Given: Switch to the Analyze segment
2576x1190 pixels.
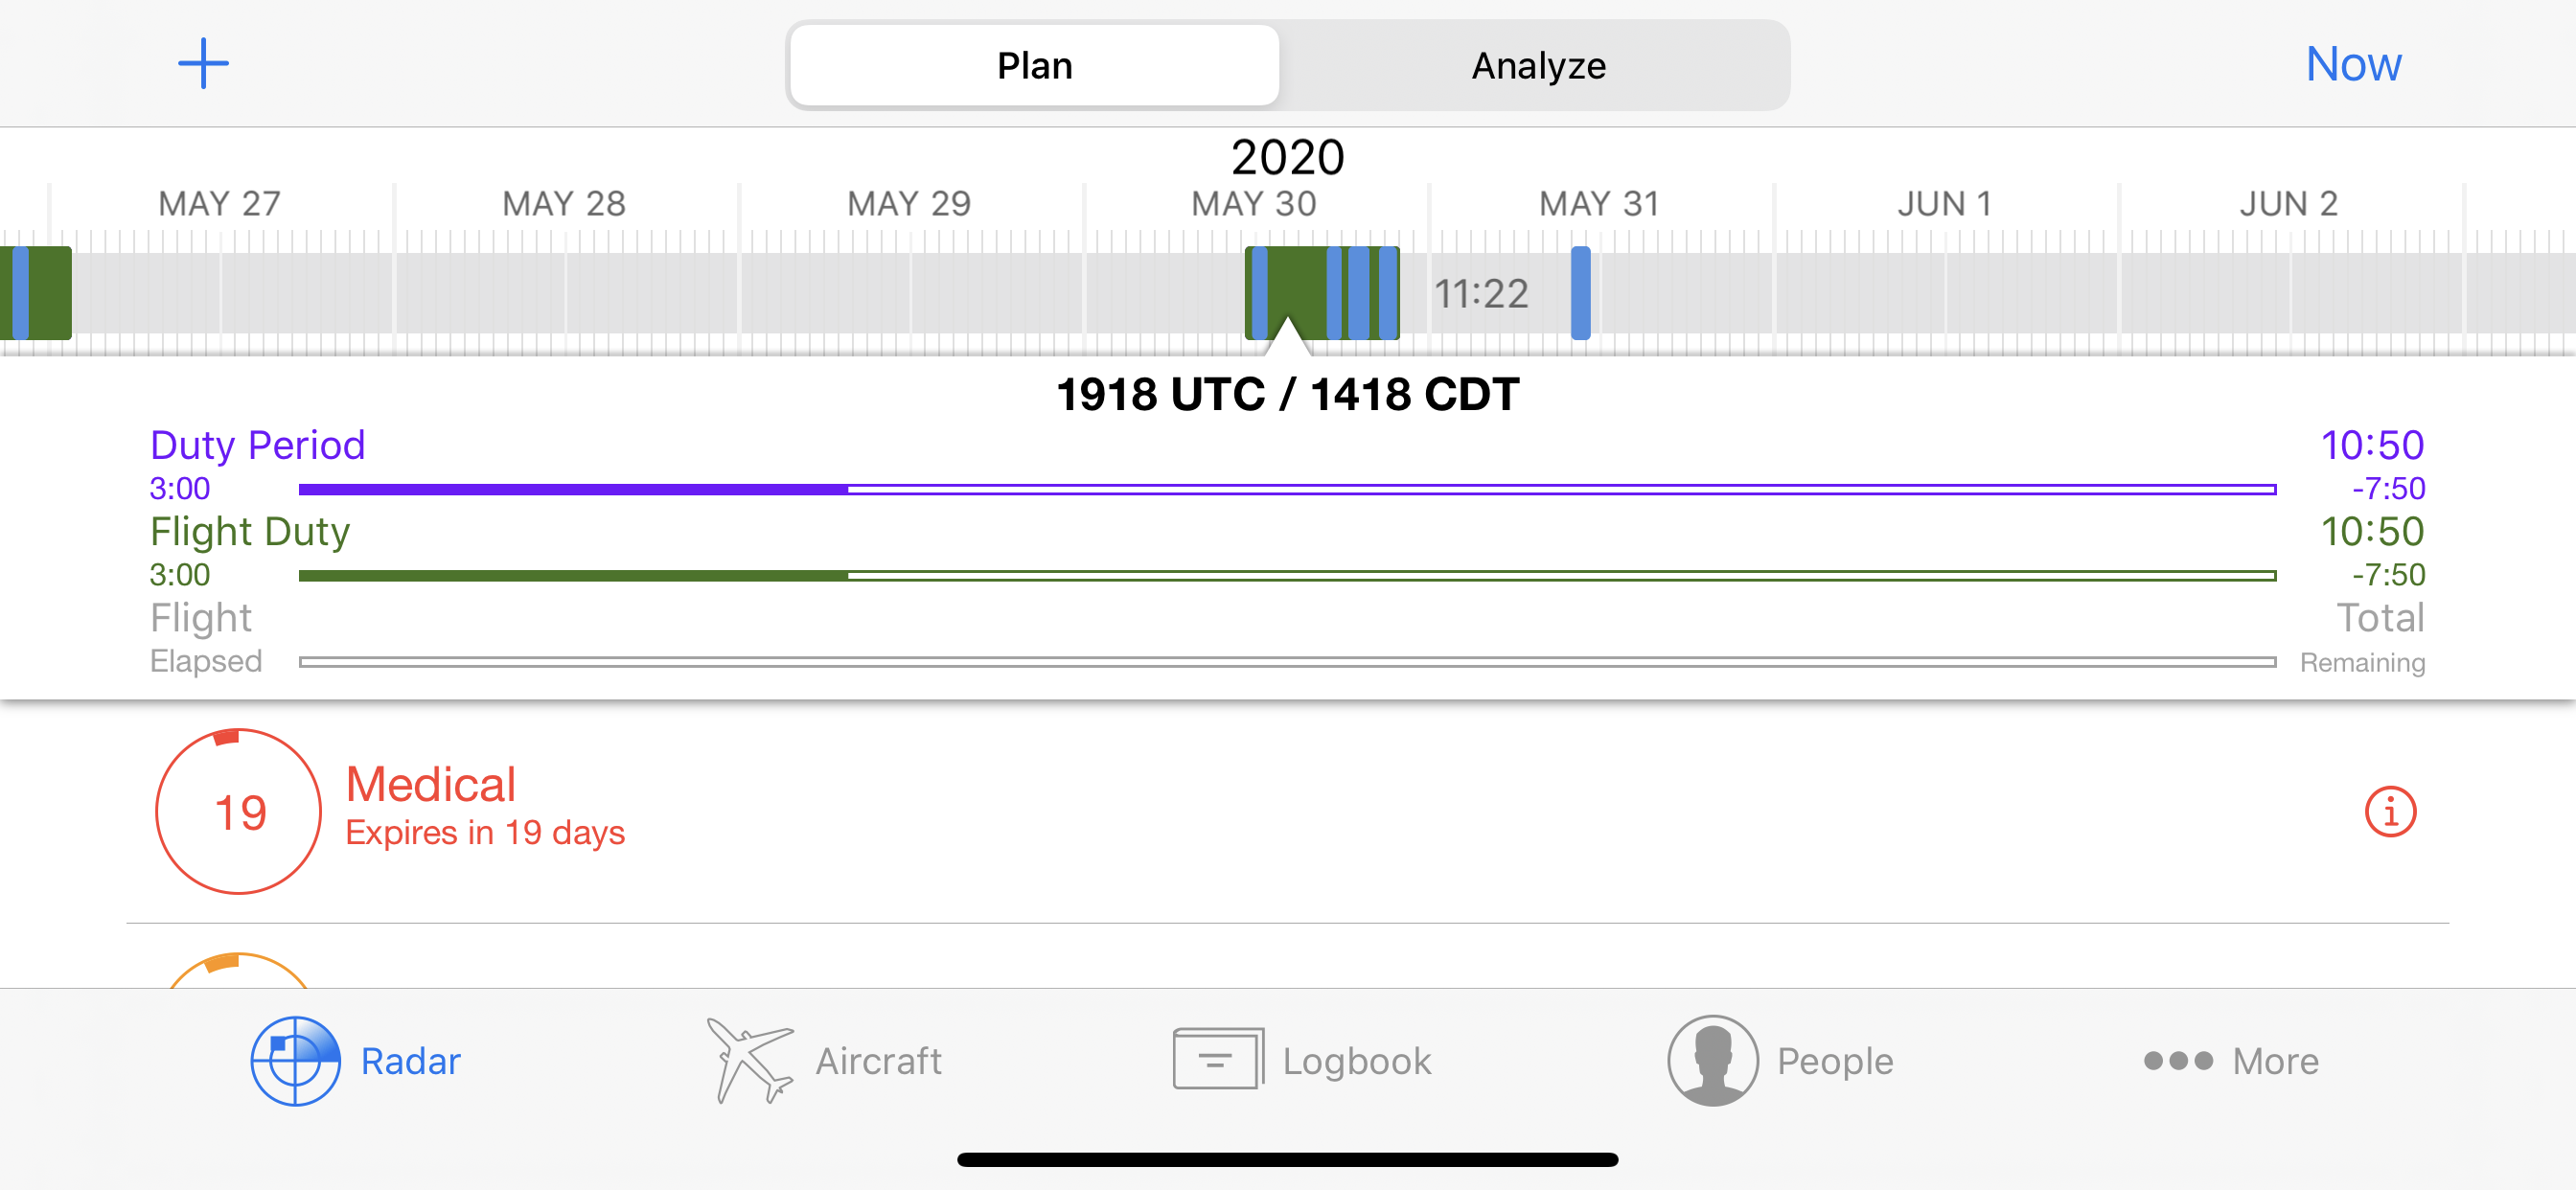Looking at the screenshot, I should 1538,65.
